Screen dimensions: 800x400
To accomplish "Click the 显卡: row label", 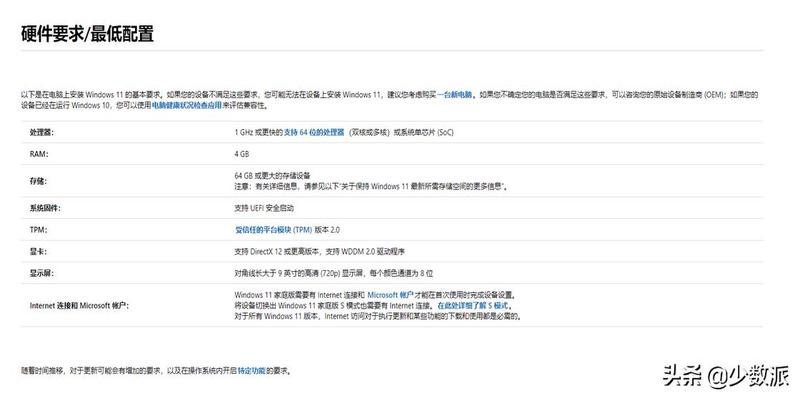I will click(38, 252).
